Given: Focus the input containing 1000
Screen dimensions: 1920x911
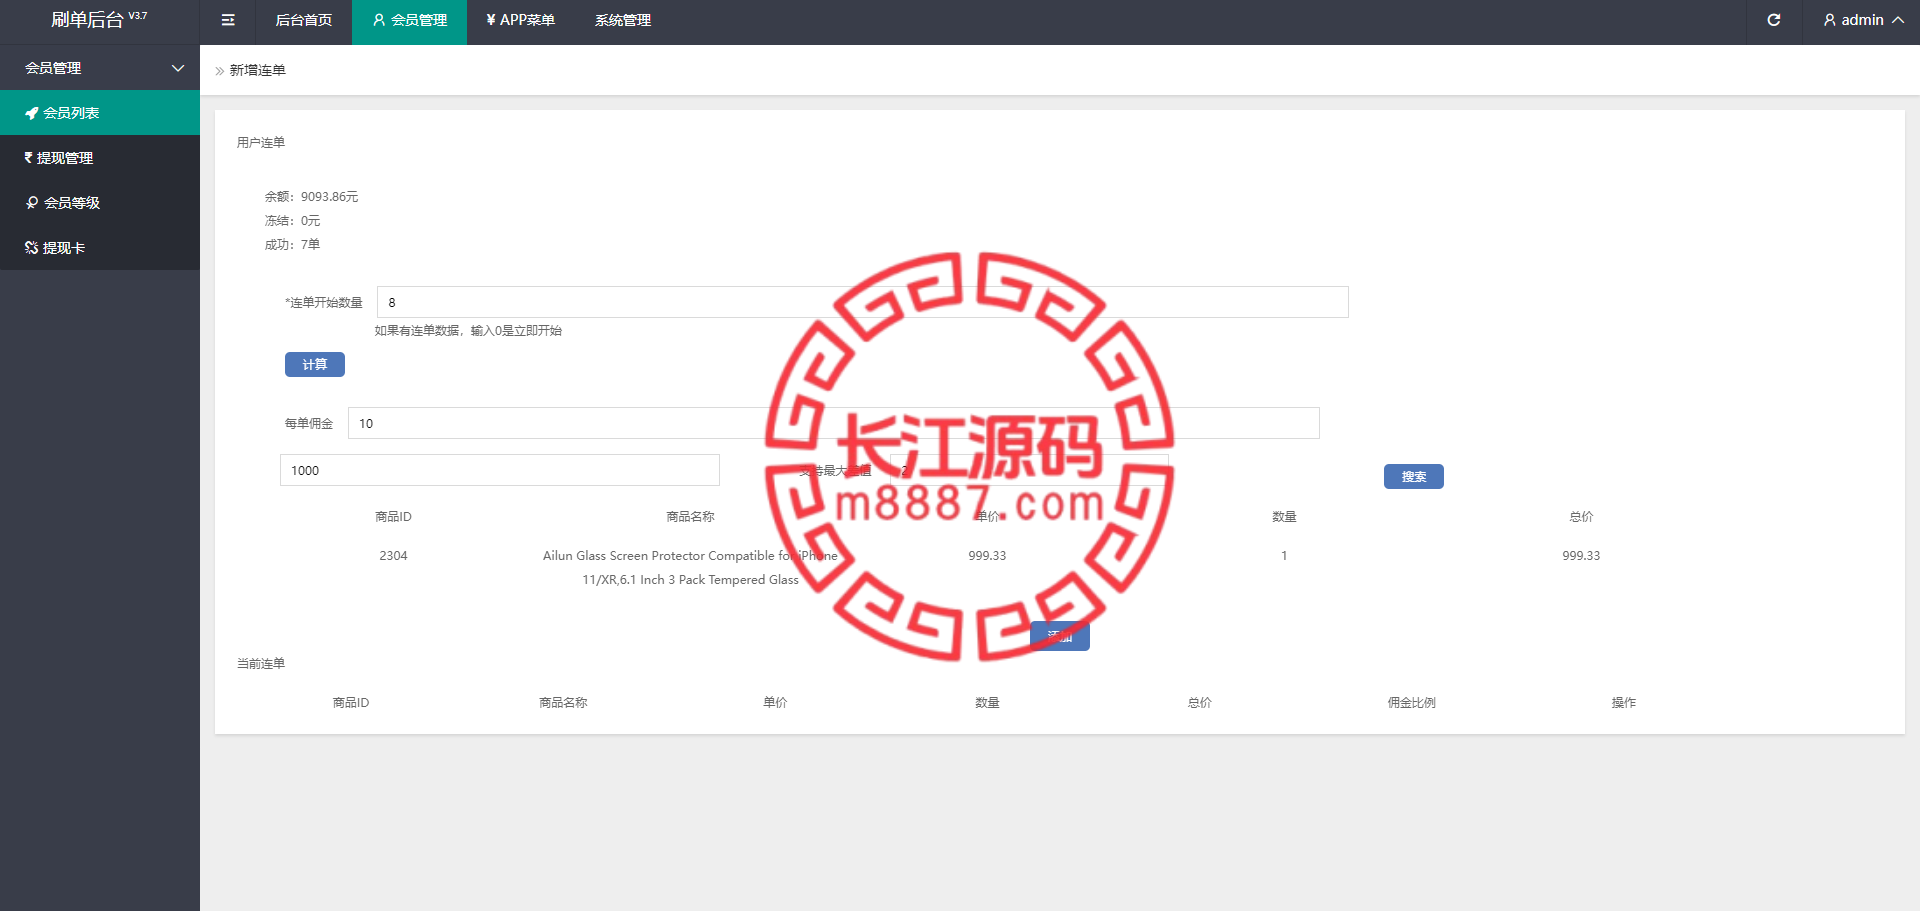Looking at the screenshot, I should (x=500, y=470).
